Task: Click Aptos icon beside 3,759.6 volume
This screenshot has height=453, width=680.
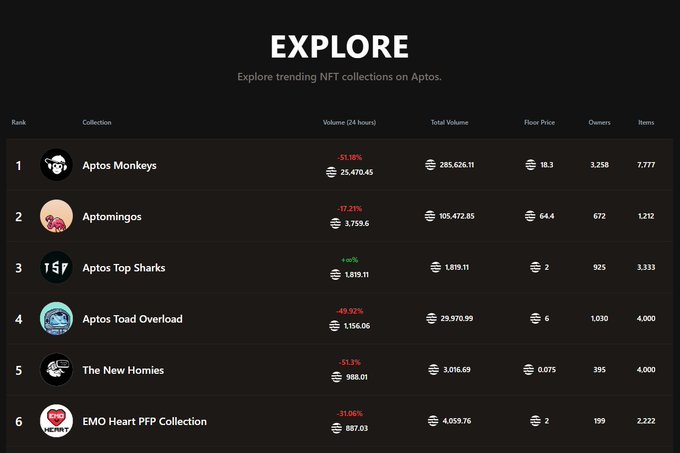Action: (x=335, y=223)
